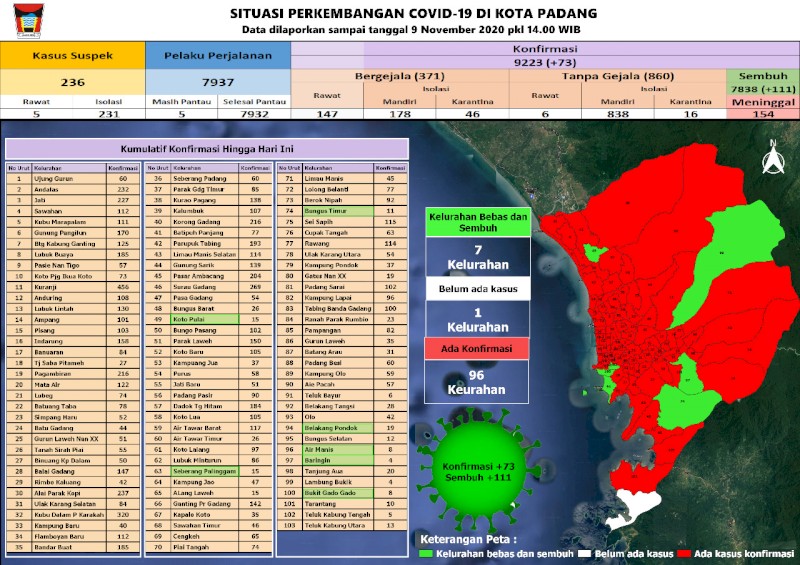Click the north arrow compass on map
The width and height of the screenshot is (800, 565).
[x=773, y=157]
